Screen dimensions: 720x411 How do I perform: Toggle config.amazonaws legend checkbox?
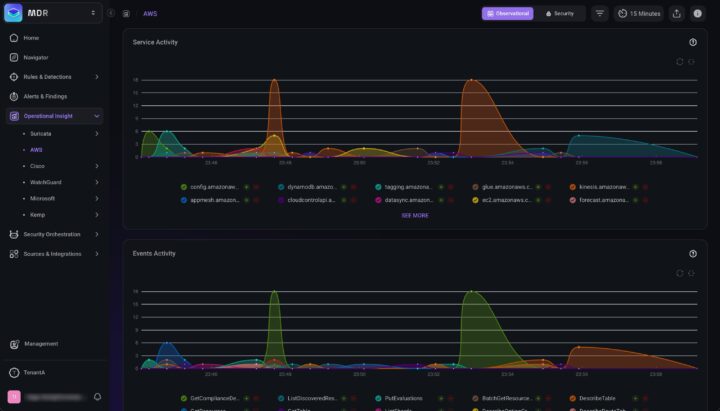(184, 187)
